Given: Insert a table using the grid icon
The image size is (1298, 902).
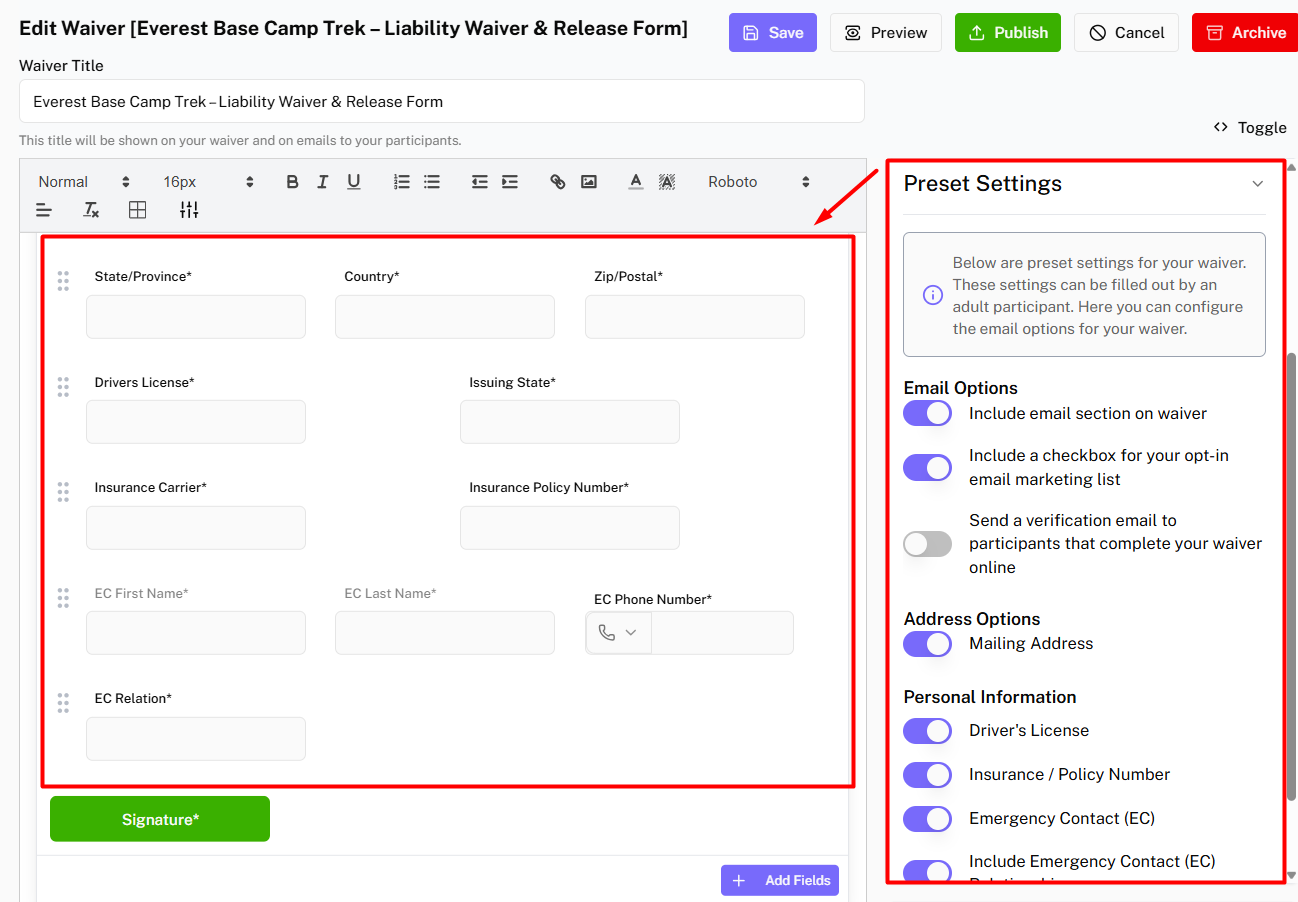Looking at the screenshot, I should click(x=138, y=210).
